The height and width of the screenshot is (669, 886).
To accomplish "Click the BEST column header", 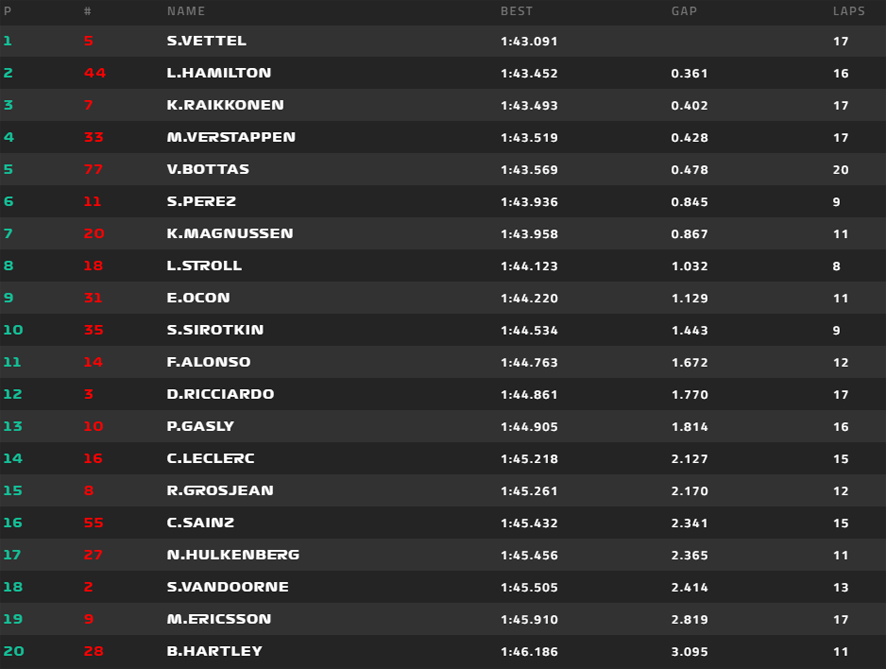I will tap(516, 11).
